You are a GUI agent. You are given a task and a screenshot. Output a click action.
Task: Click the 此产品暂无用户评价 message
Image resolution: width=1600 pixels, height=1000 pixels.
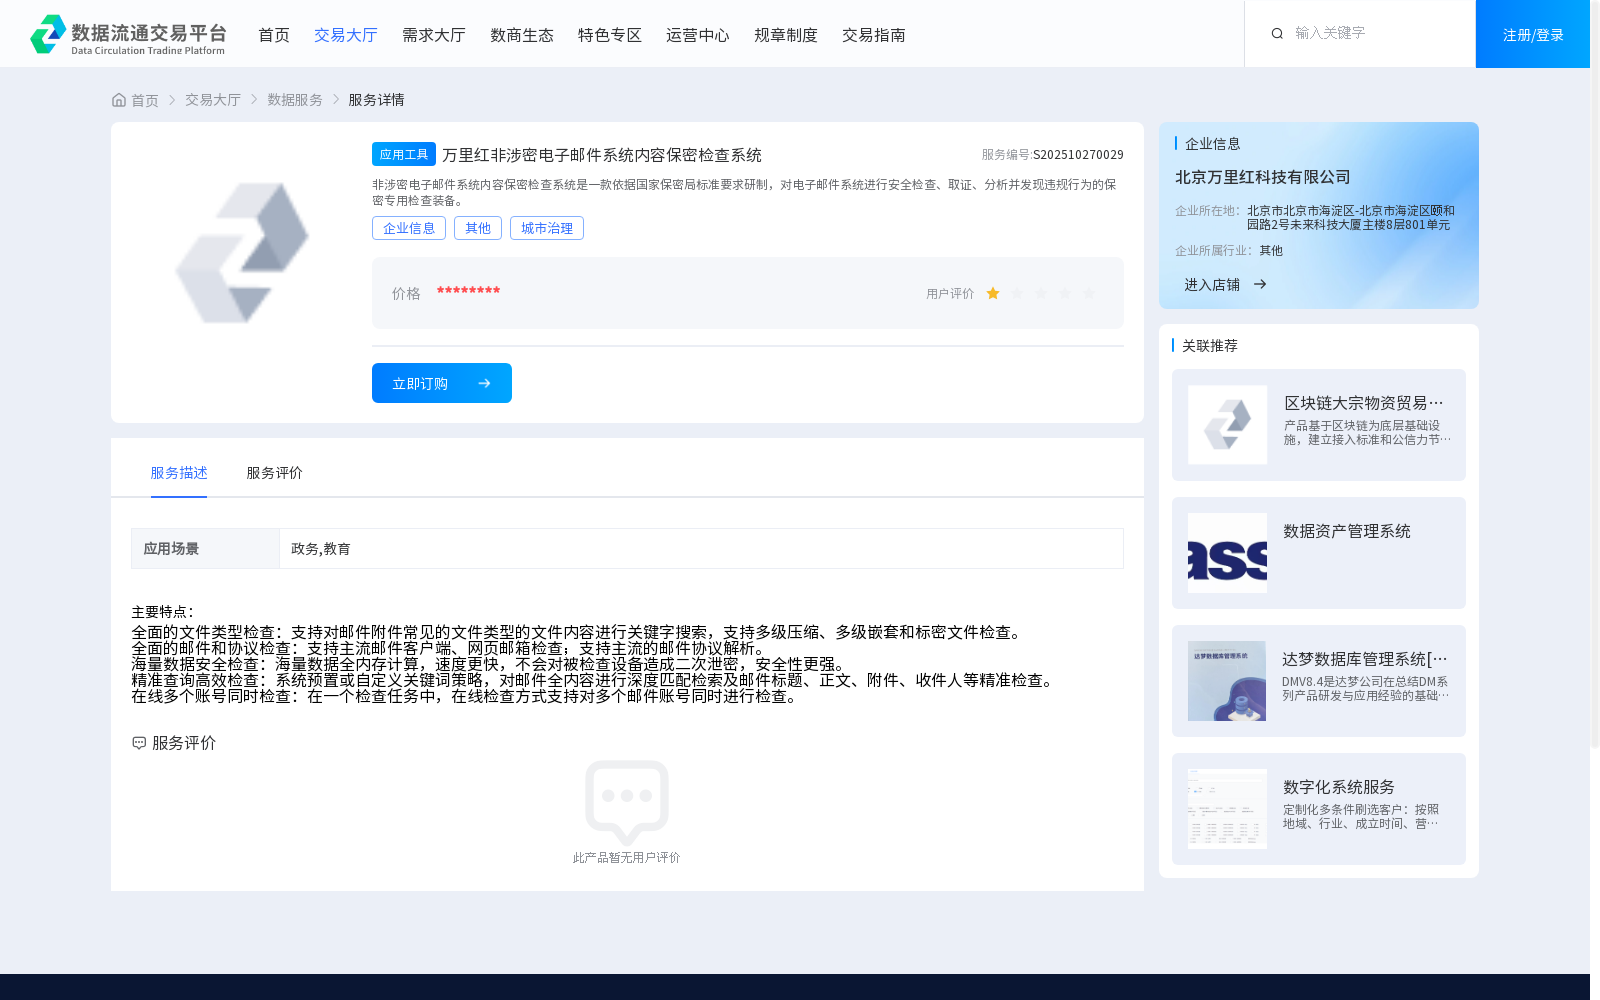click(x=626, y=858)
